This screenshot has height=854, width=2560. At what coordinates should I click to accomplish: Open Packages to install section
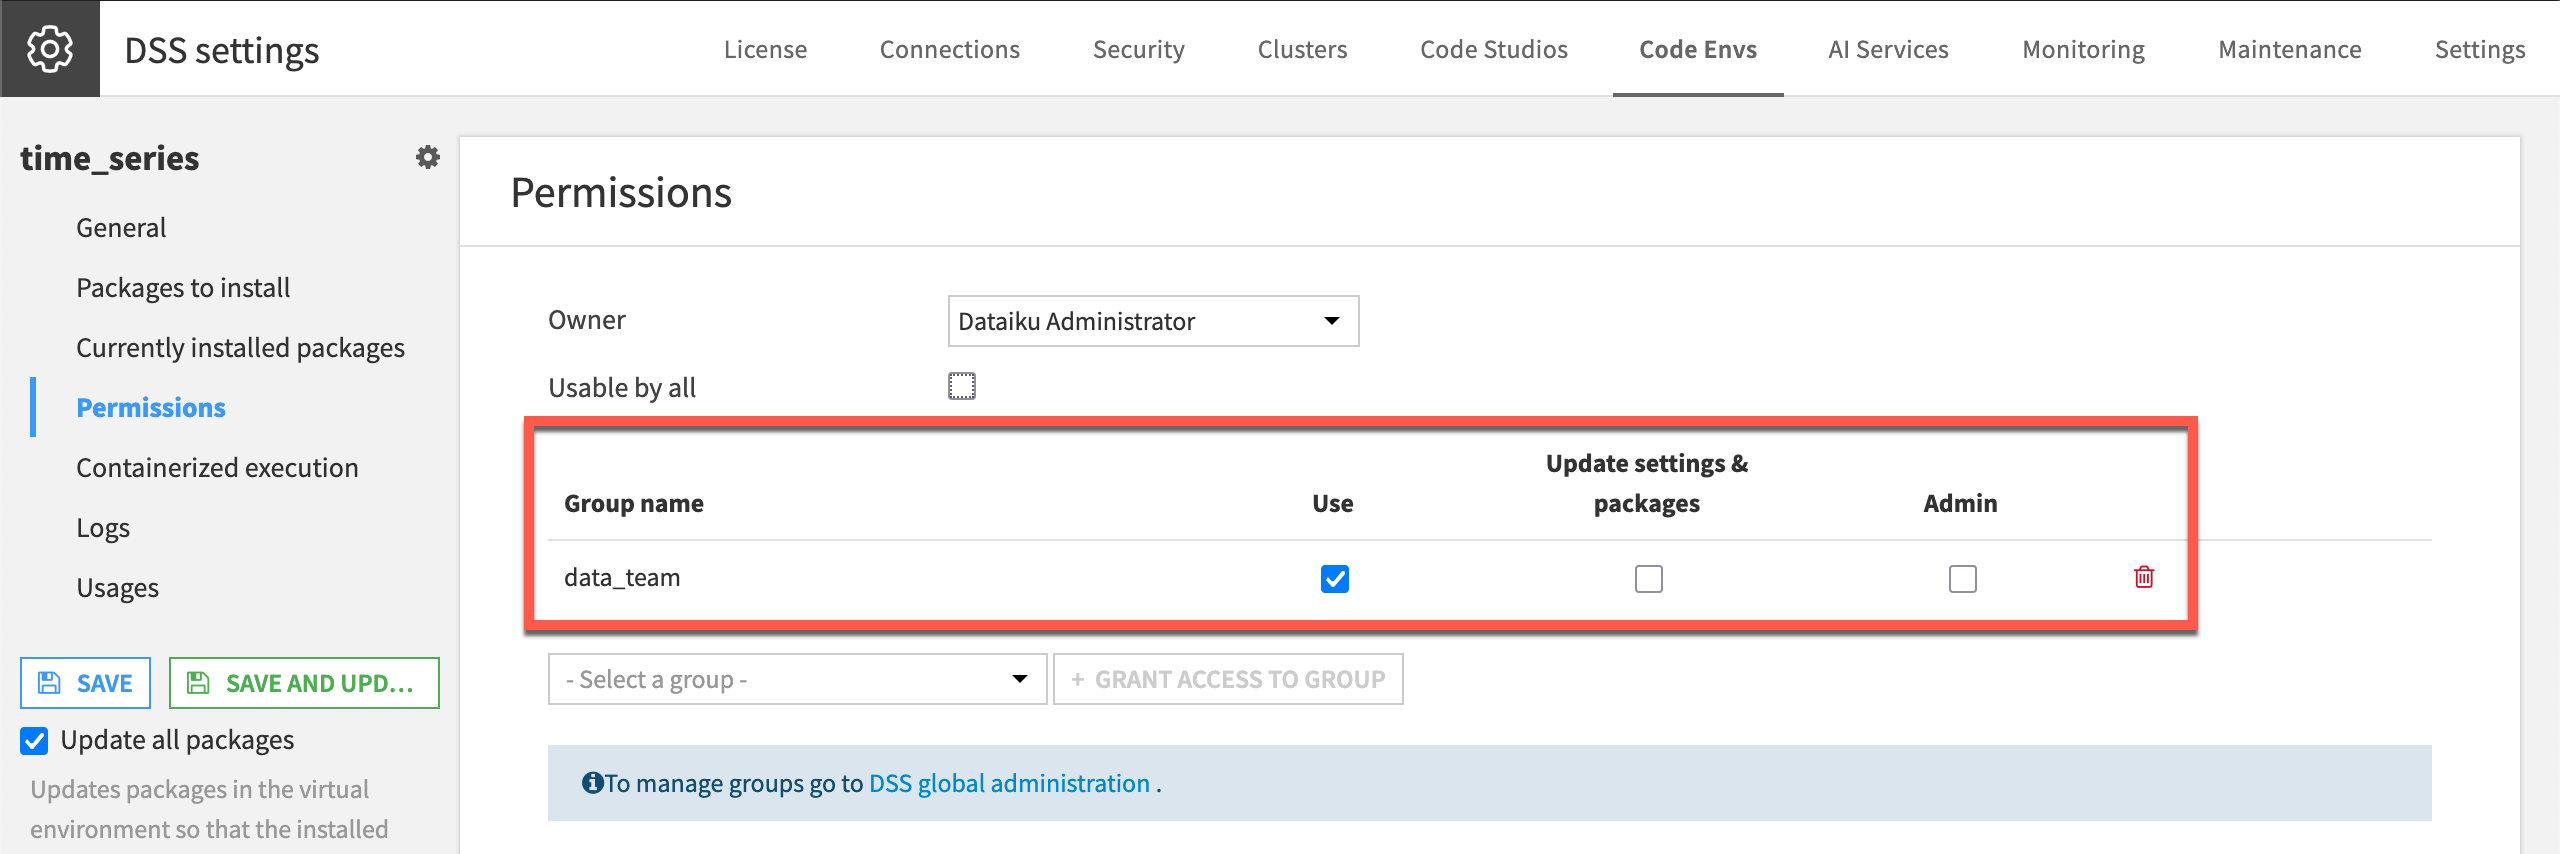click(183, 288)
